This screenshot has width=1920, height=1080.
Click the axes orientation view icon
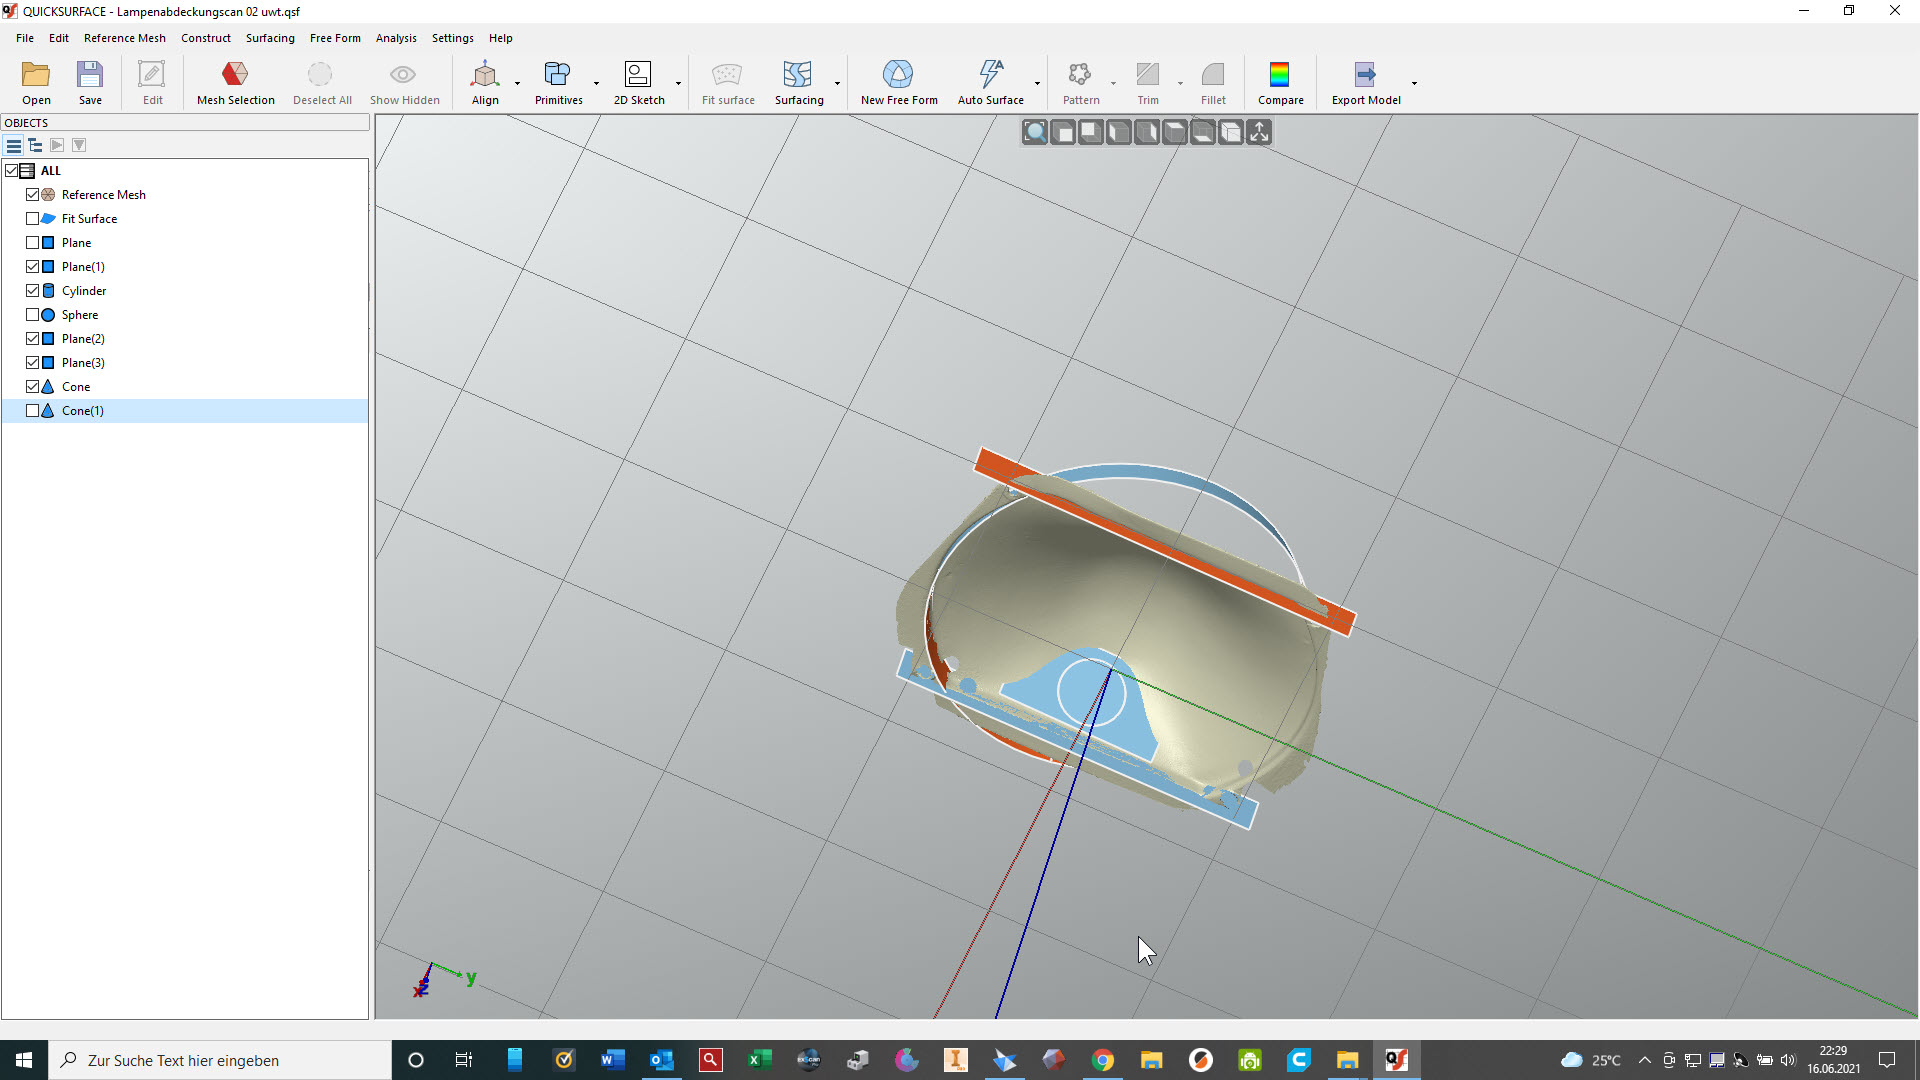pos(1259,132)
